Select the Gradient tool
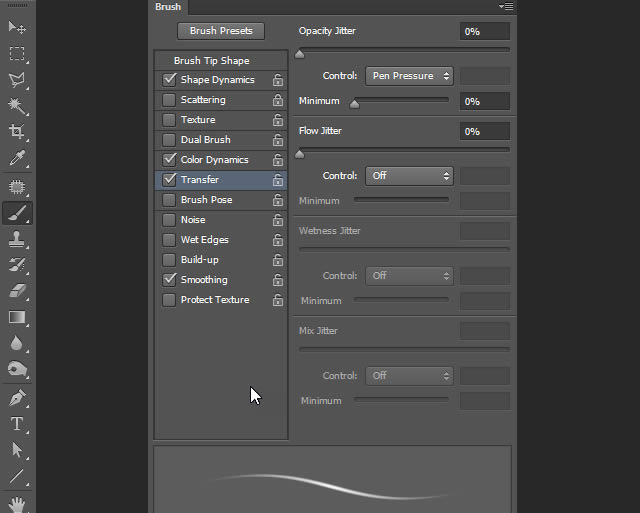 [17, 318]
